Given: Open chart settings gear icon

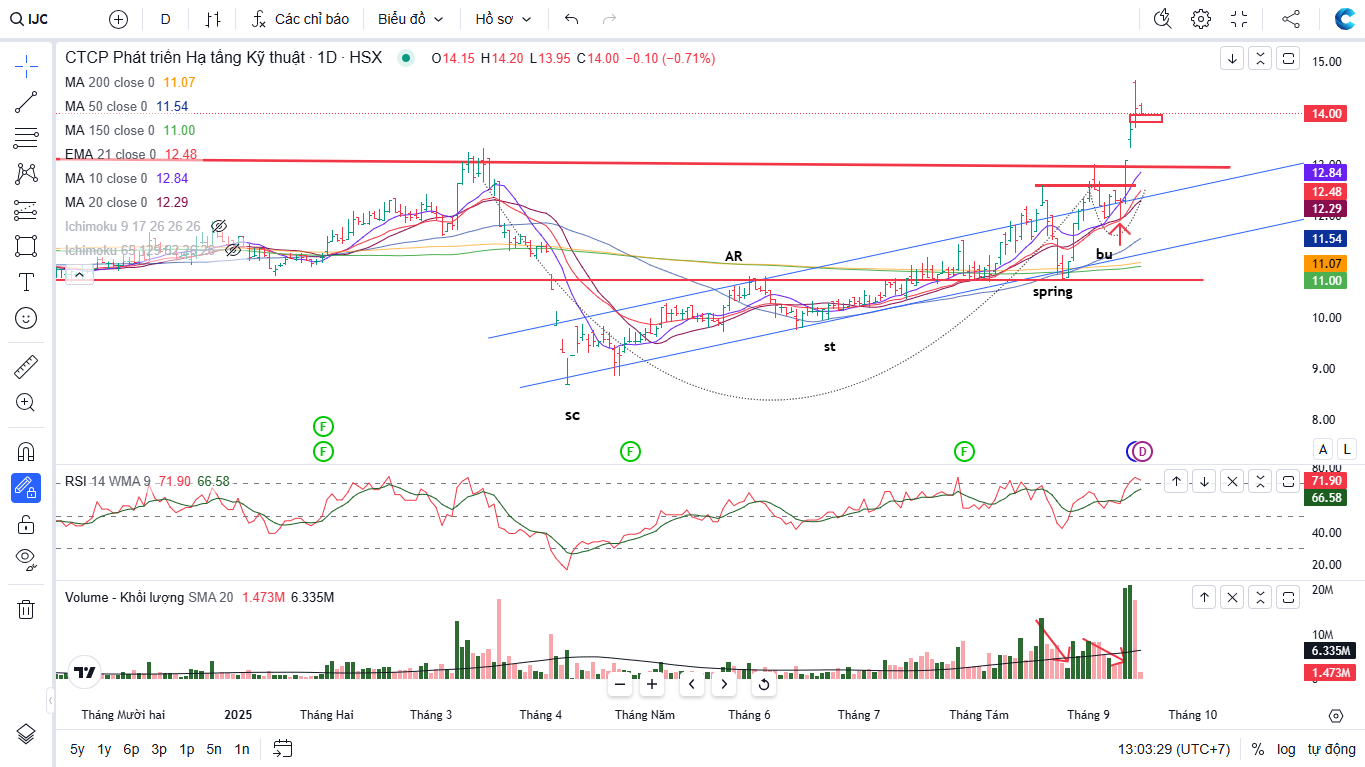Looking at the screenshot, I should pos(1201,19).
